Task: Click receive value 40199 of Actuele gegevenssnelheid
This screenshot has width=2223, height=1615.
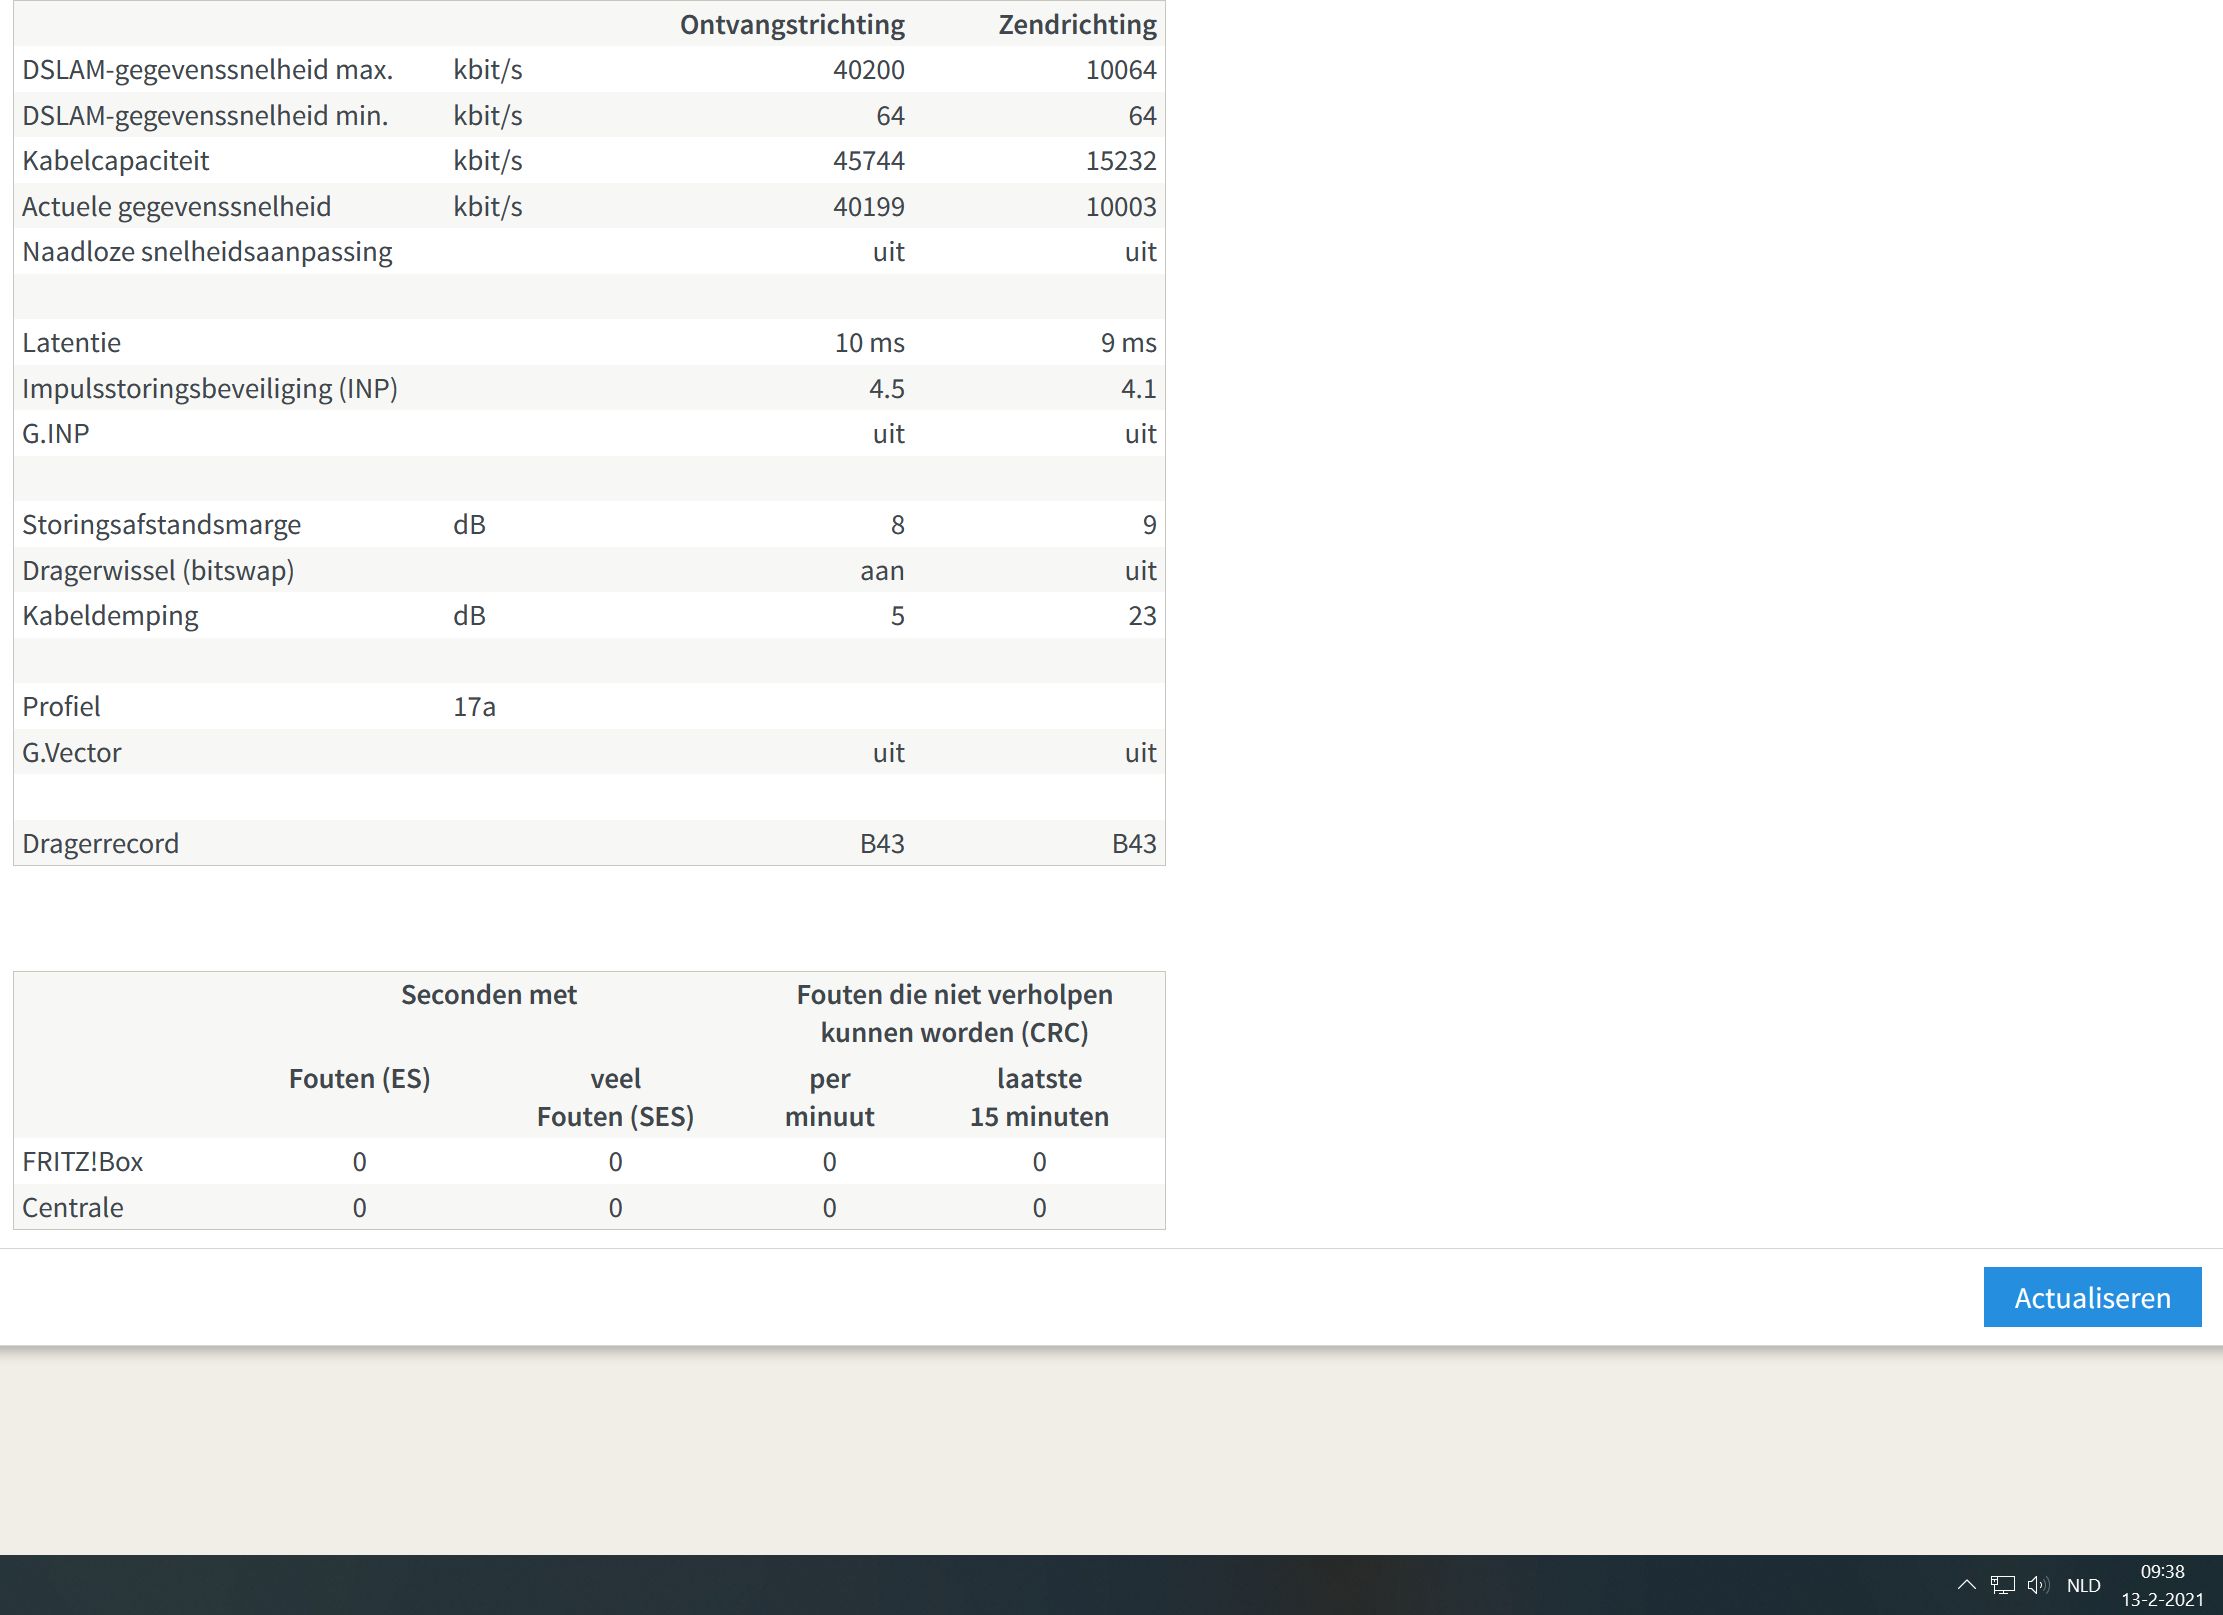Action: tap(868, 207)
